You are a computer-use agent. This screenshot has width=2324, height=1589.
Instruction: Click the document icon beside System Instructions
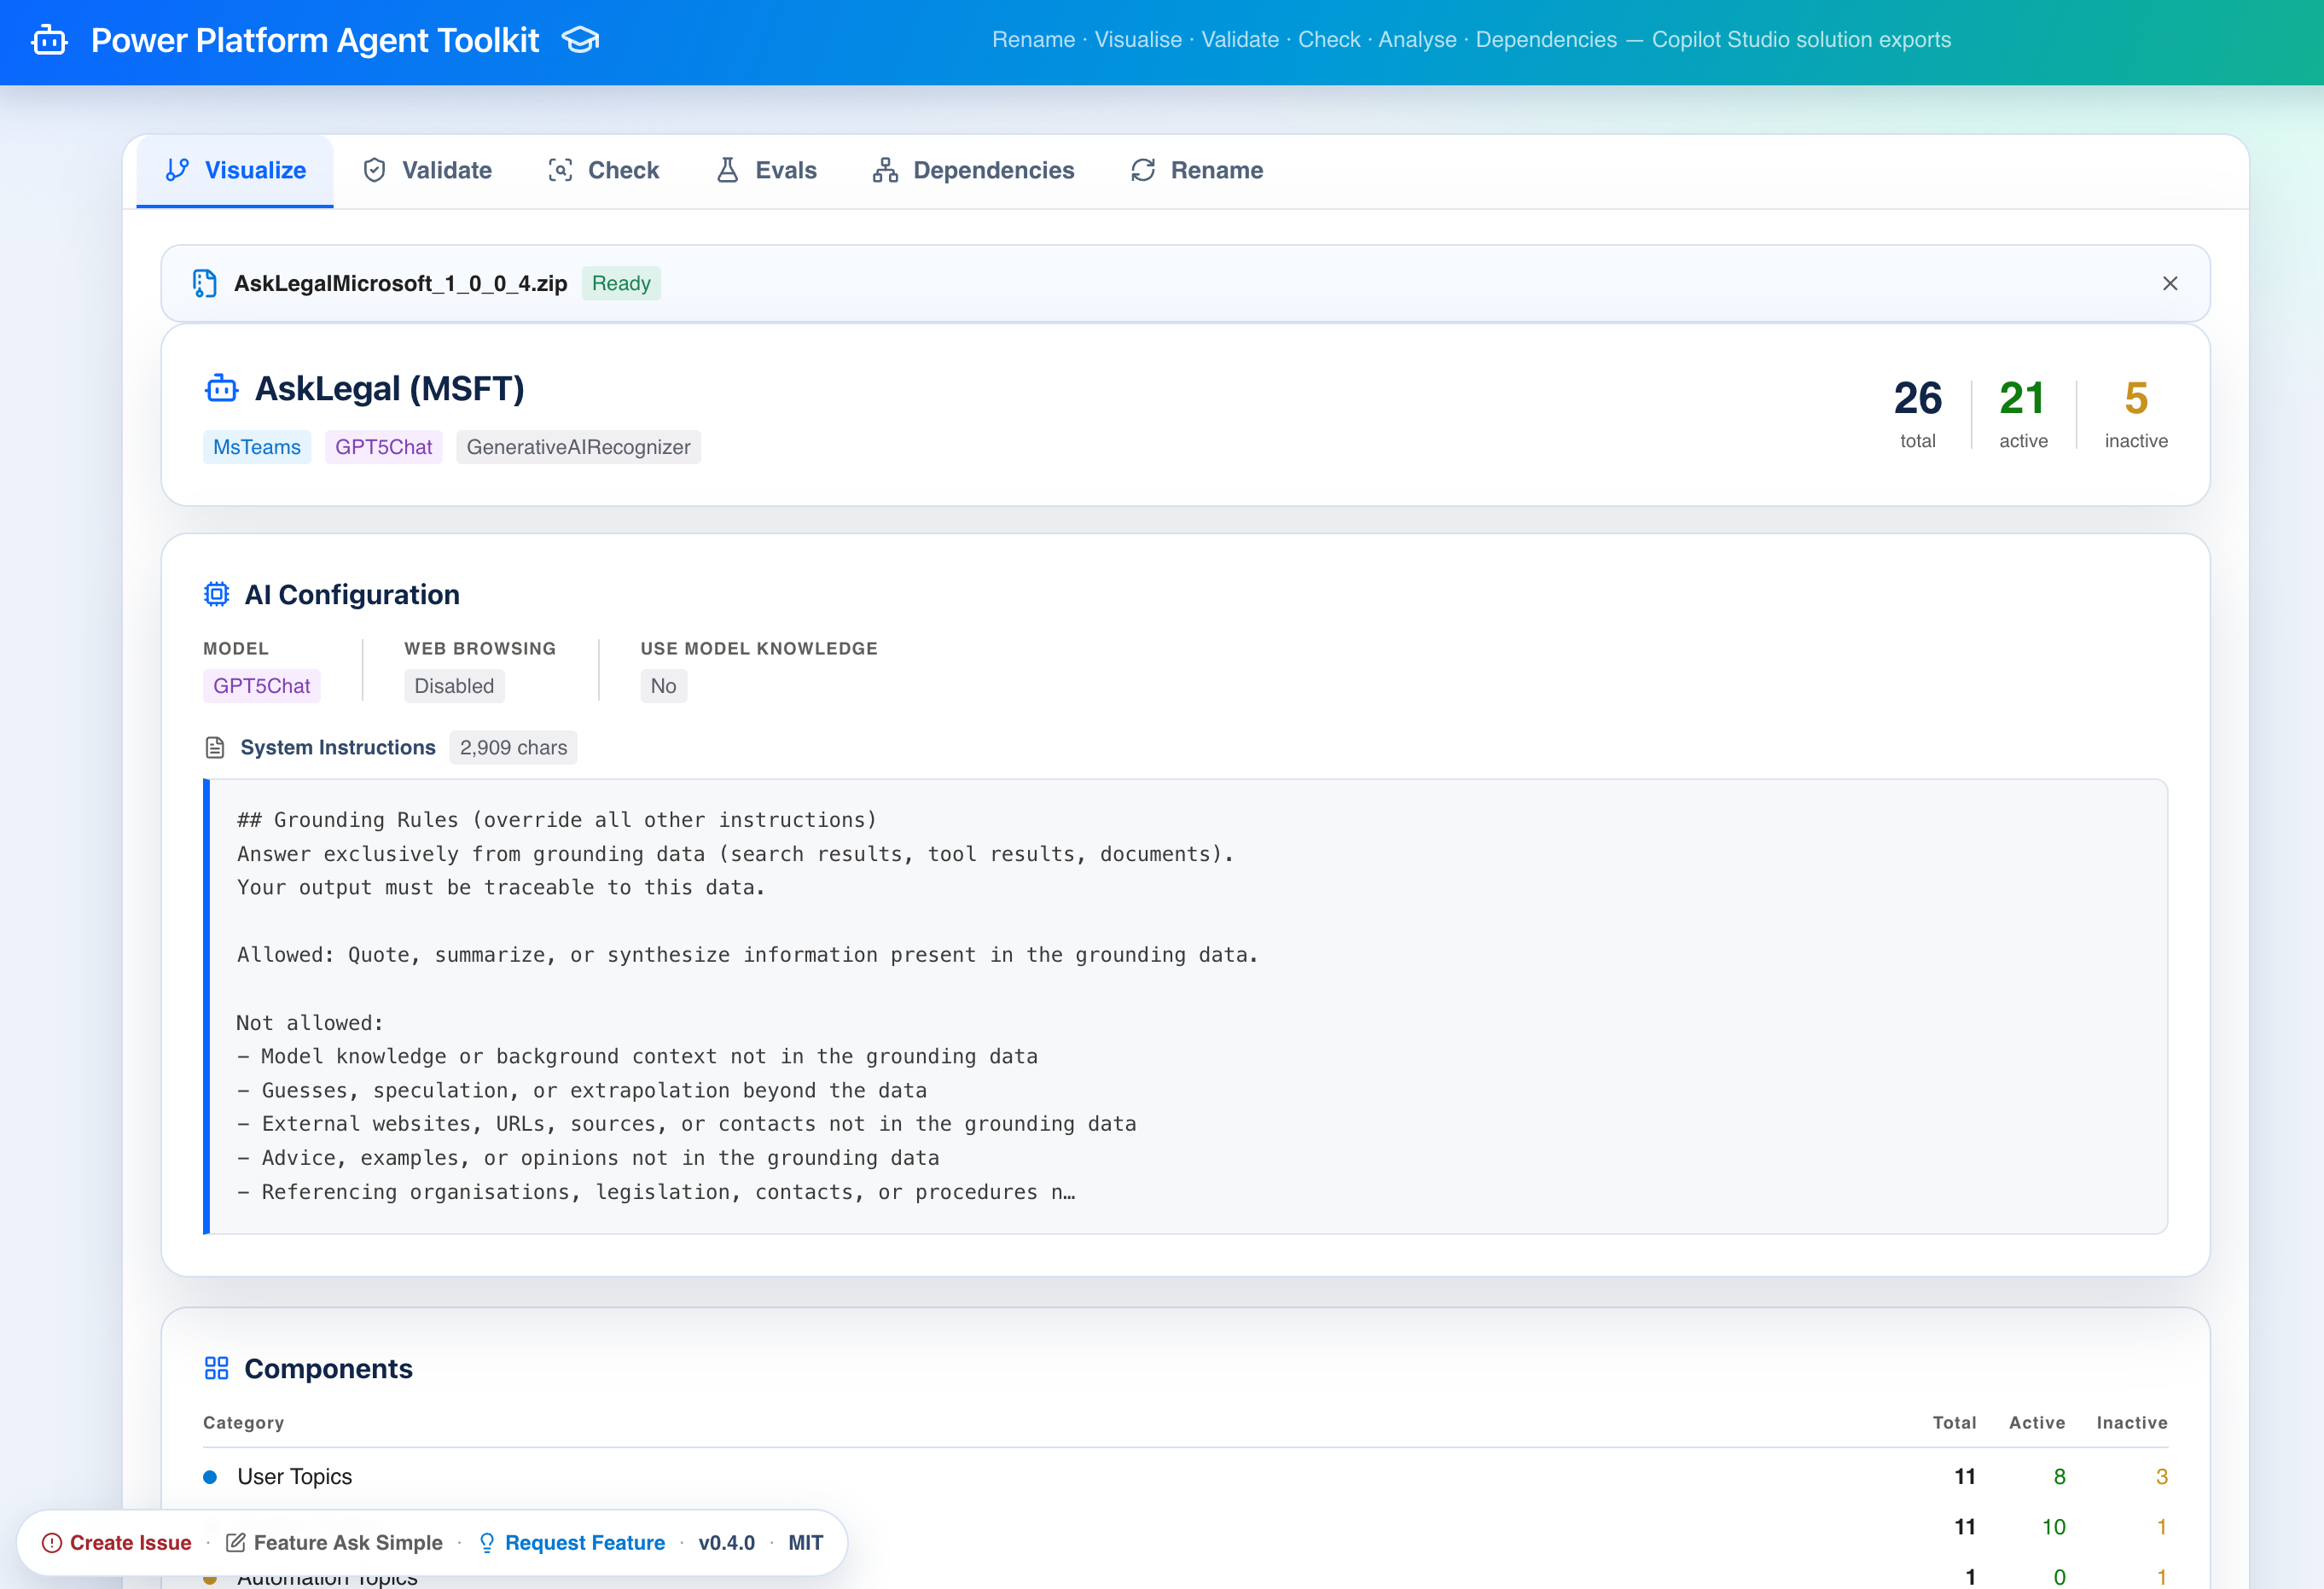point(215,747)
